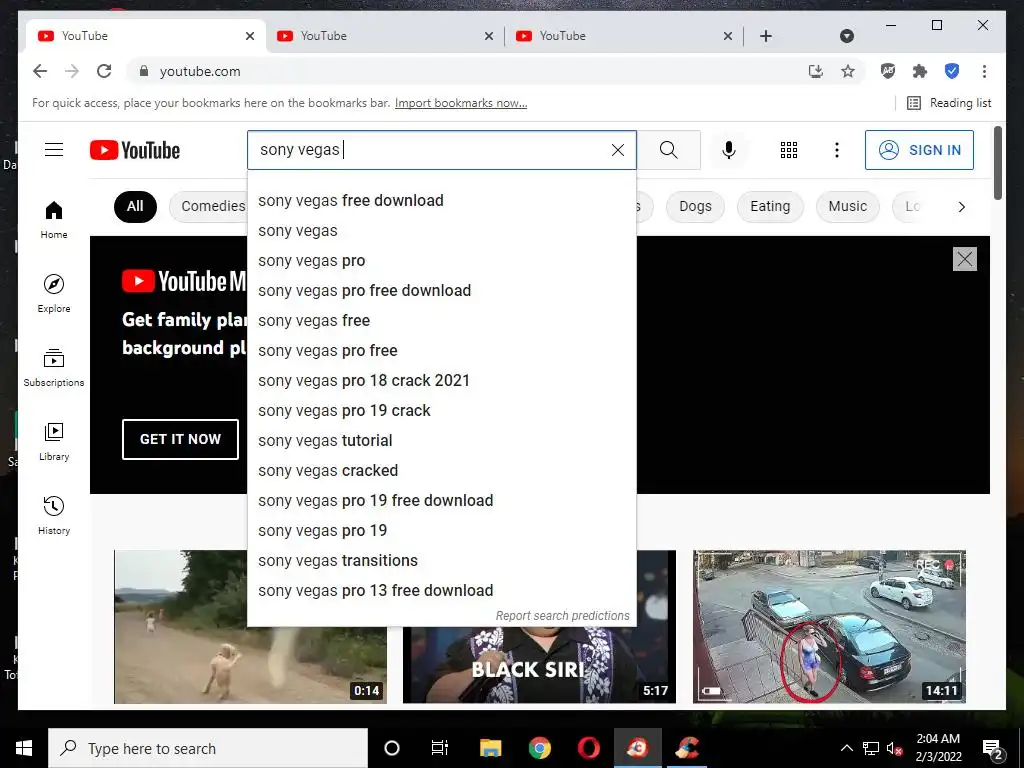The image size is (1024, 768).
Task: Open YouTube settings three-dot menu
Action: coord(837,150)
